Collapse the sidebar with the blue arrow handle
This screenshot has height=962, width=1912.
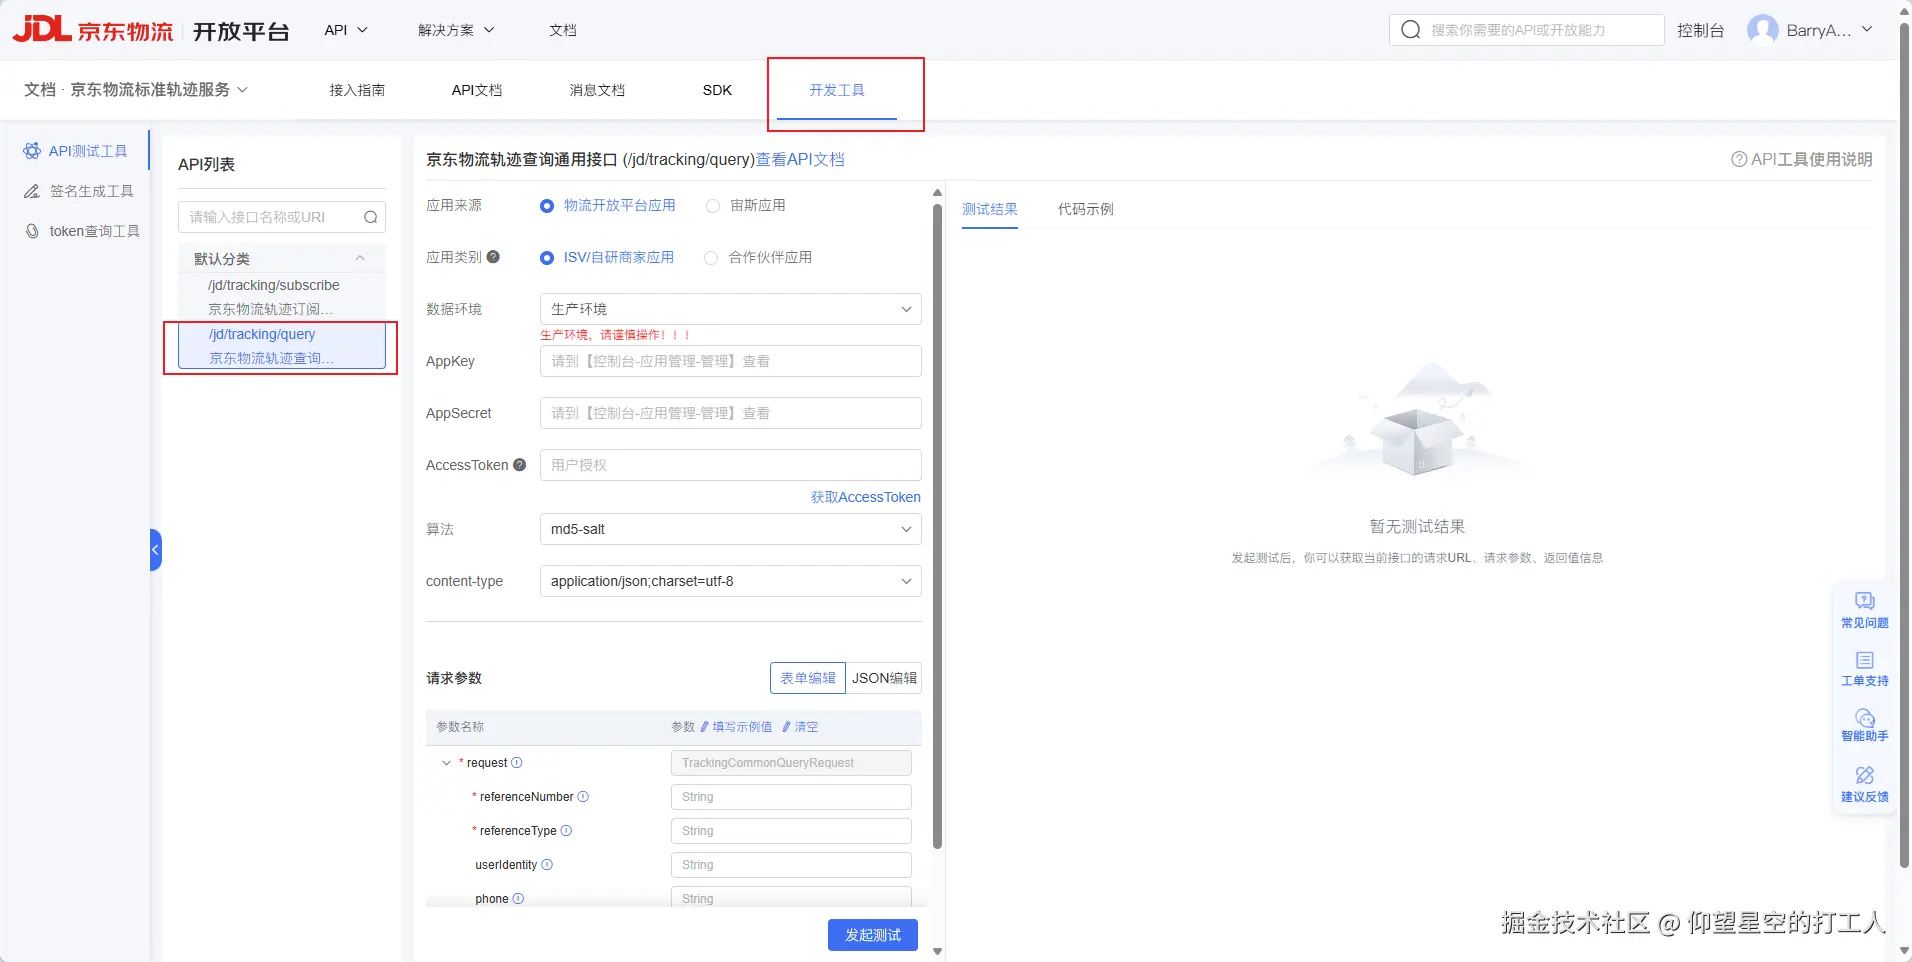point(155,550)
